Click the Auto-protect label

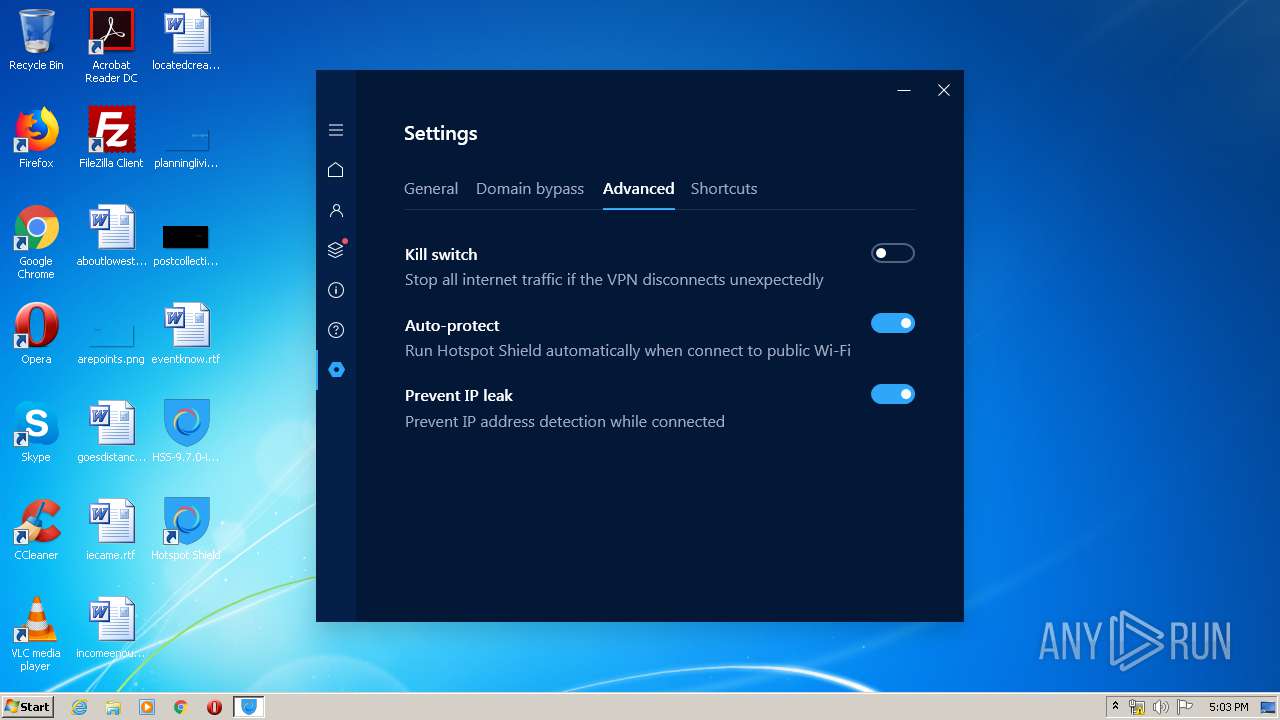pyautogui.click(x=452, y=325)
